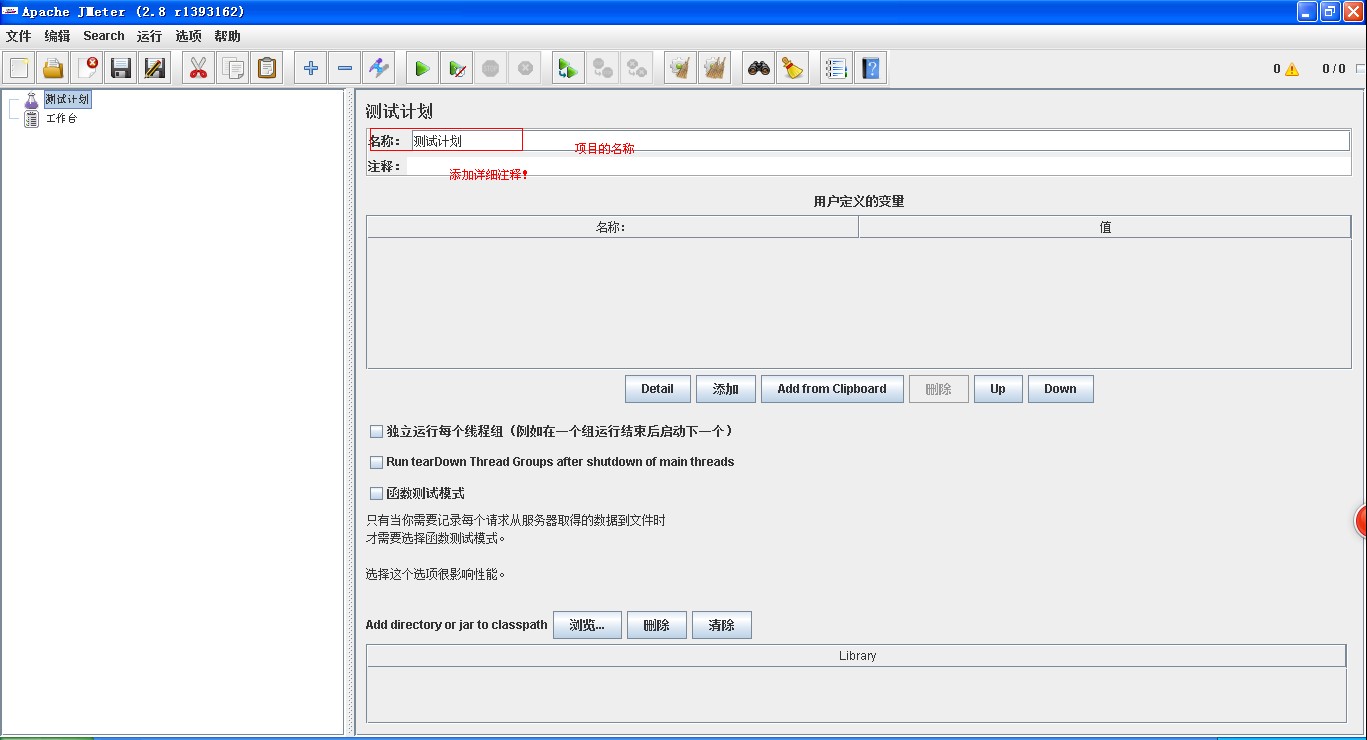
Task: Paste element with clipboard icon
Action: click(267, 68)
